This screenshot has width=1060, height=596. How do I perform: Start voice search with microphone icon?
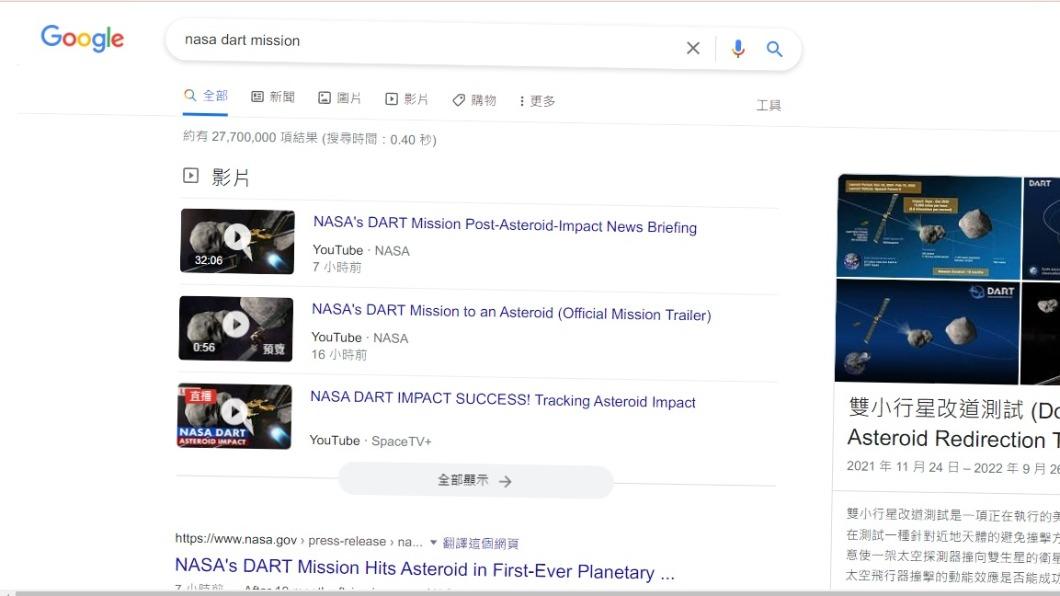(x=738, y=49)
